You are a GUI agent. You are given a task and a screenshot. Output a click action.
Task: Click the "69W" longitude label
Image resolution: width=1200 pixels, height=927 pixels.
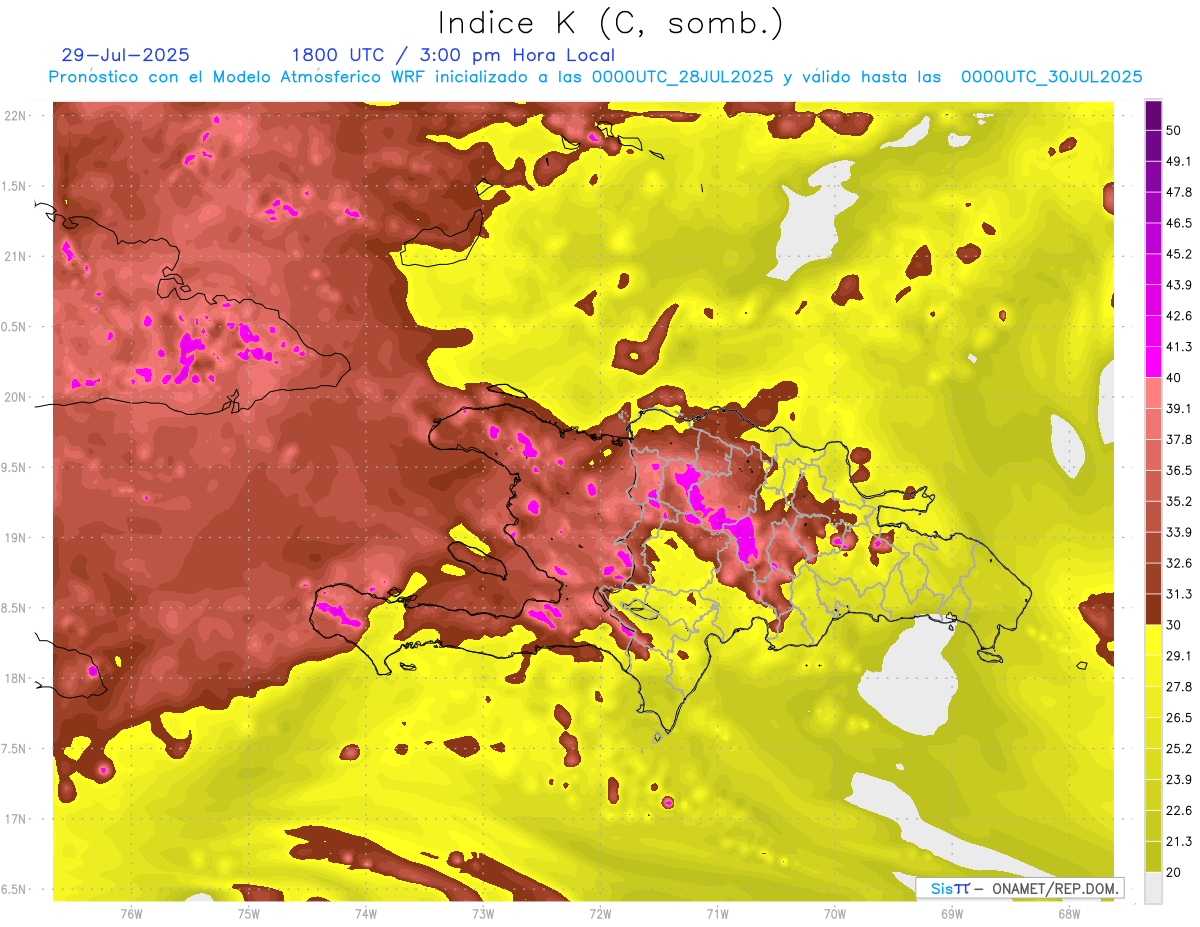(x=952, y=914)
